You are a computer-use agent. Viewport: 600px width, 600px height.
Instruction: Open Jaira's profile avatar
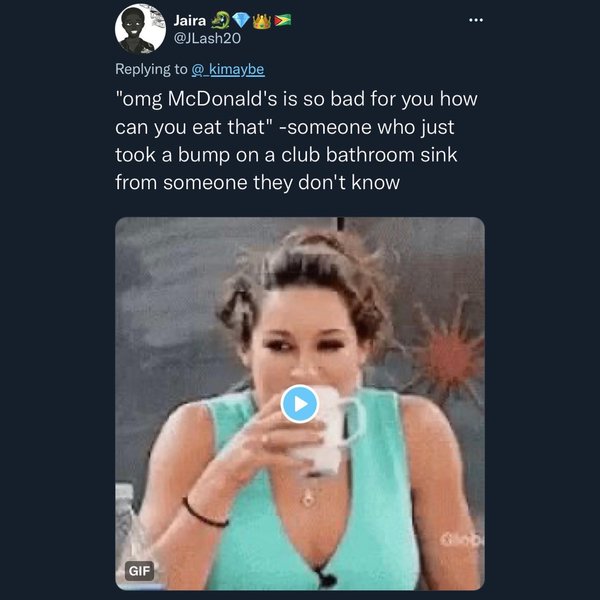pyautogui.click(x=140, y=28)
